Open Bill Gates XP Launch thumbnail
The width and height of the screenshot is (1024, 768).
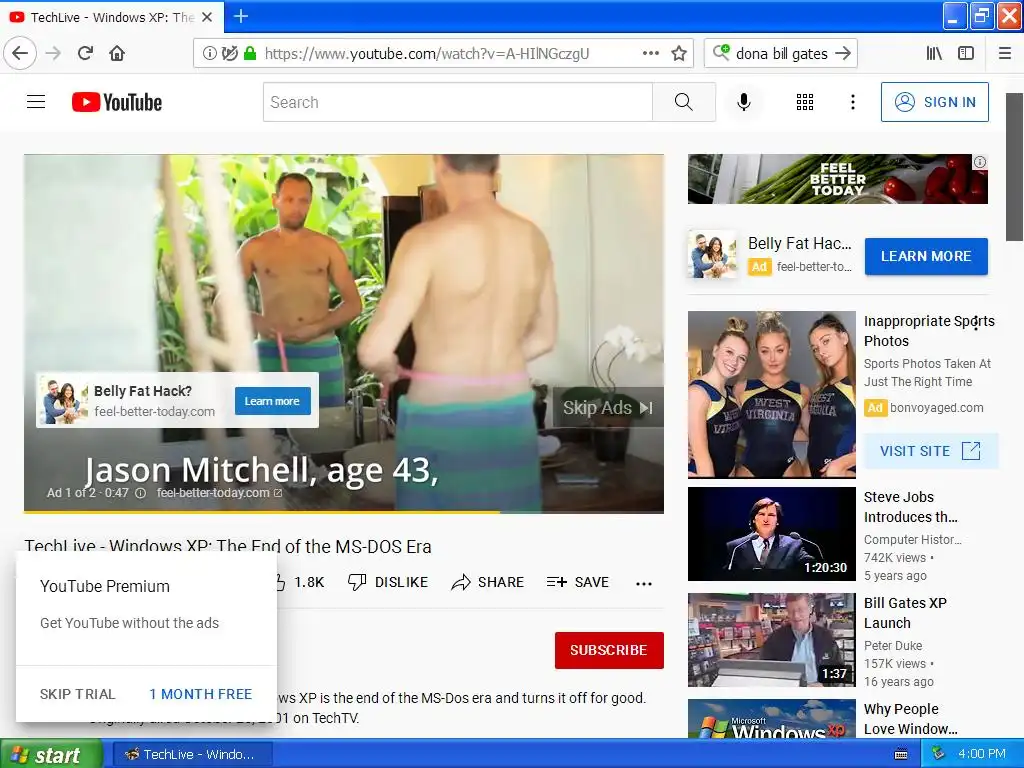pos(772,640)
